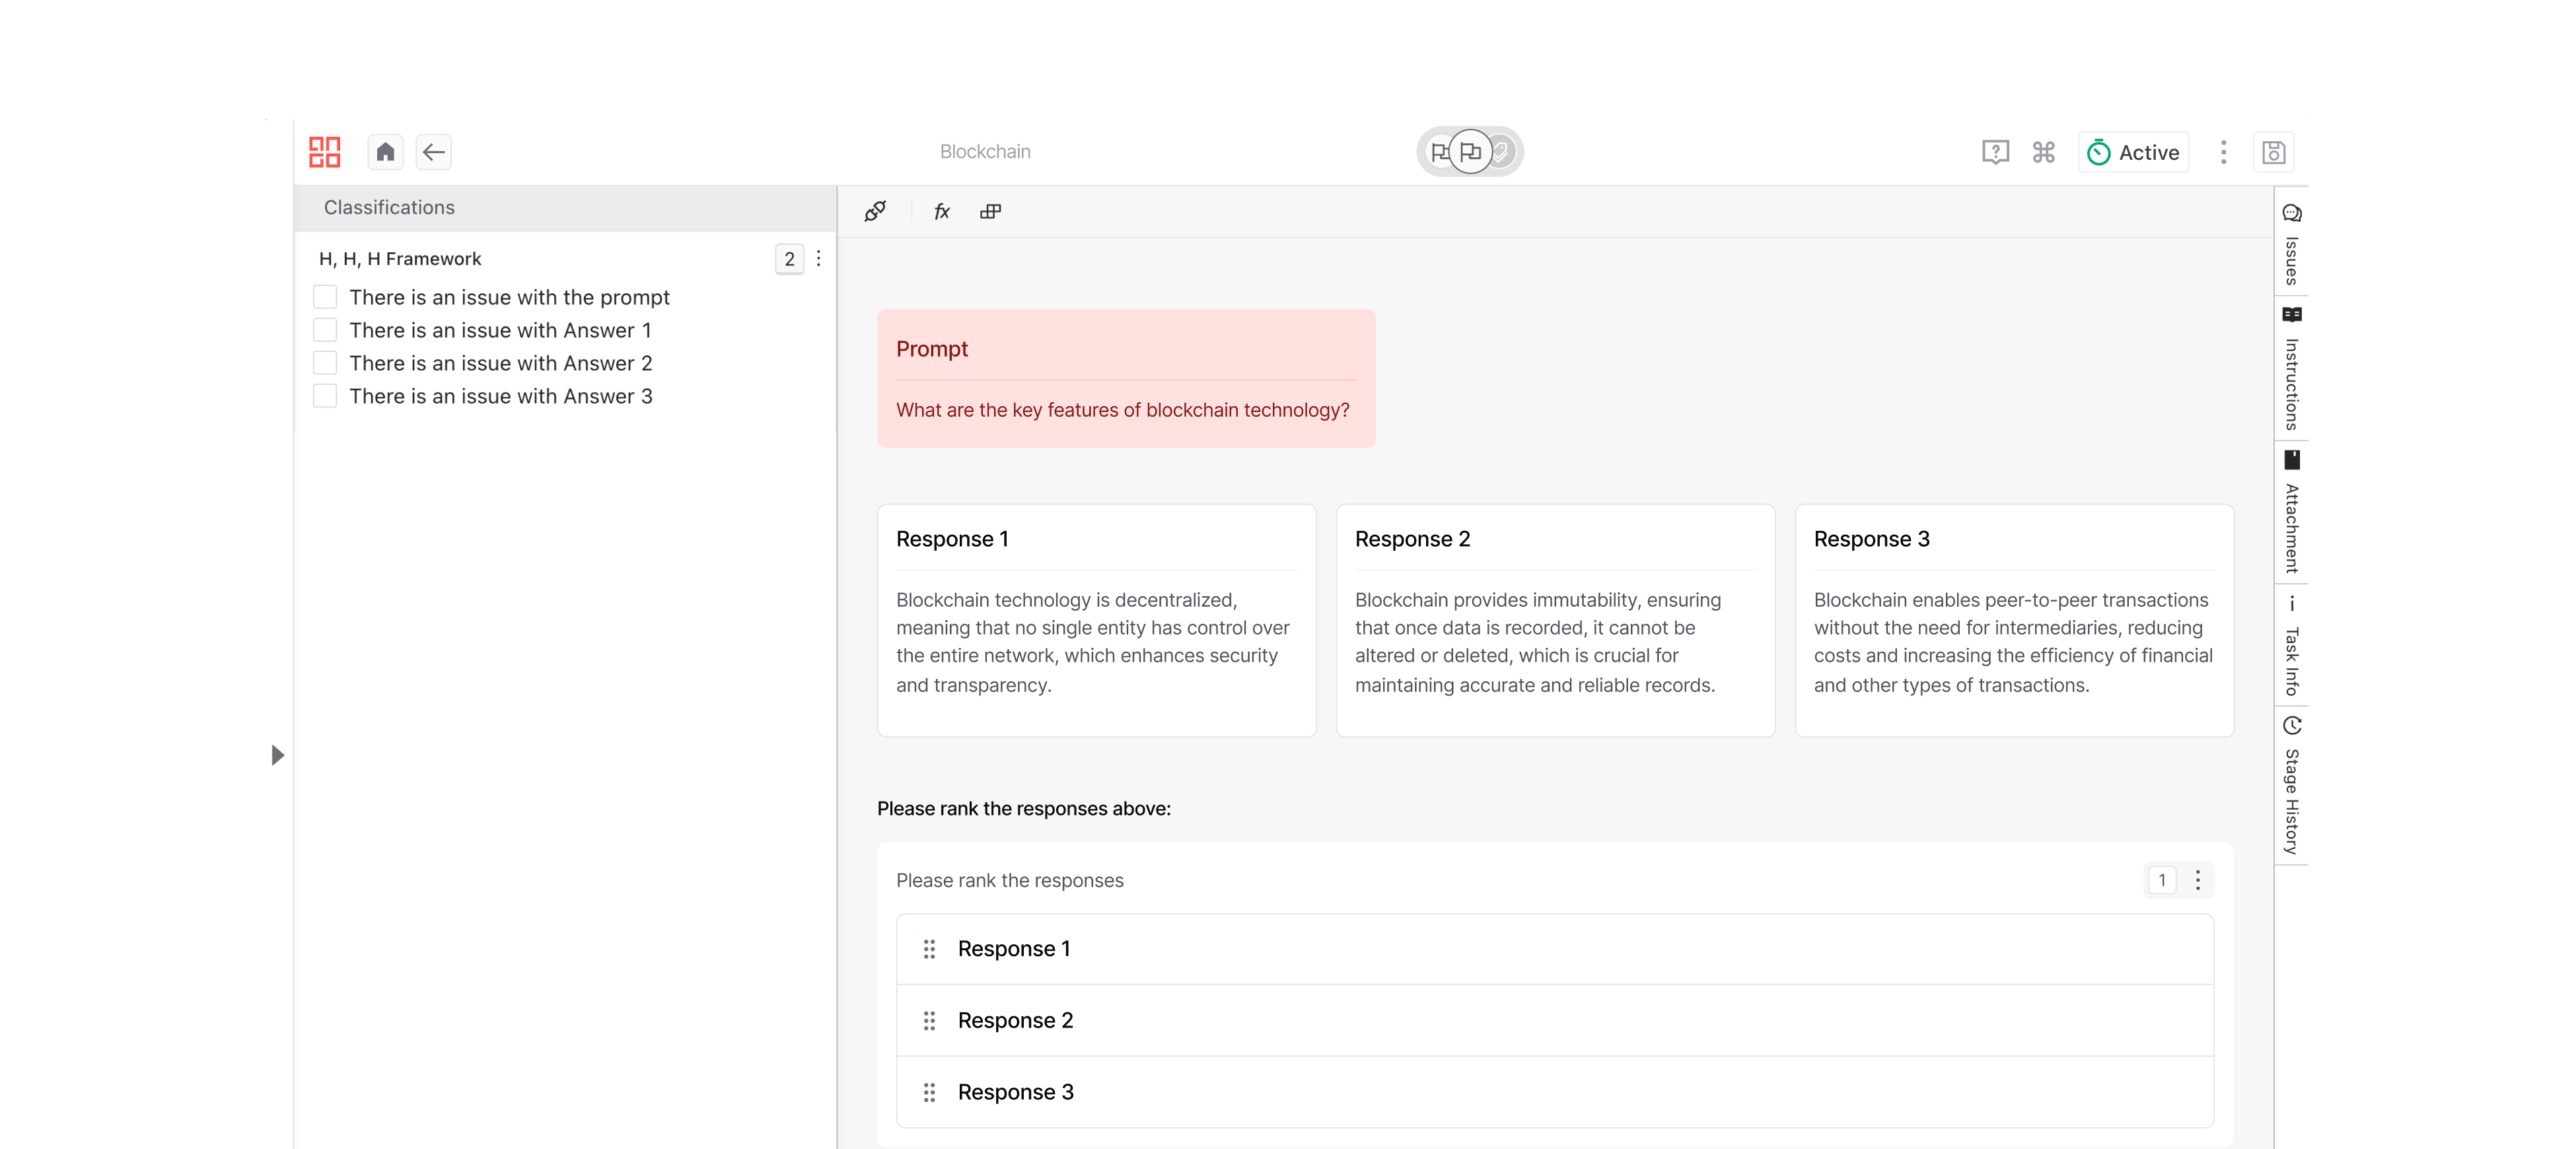
Task: Click the link tool icon in toolbar
Action: pyautogui.click(x=875, y=211)
